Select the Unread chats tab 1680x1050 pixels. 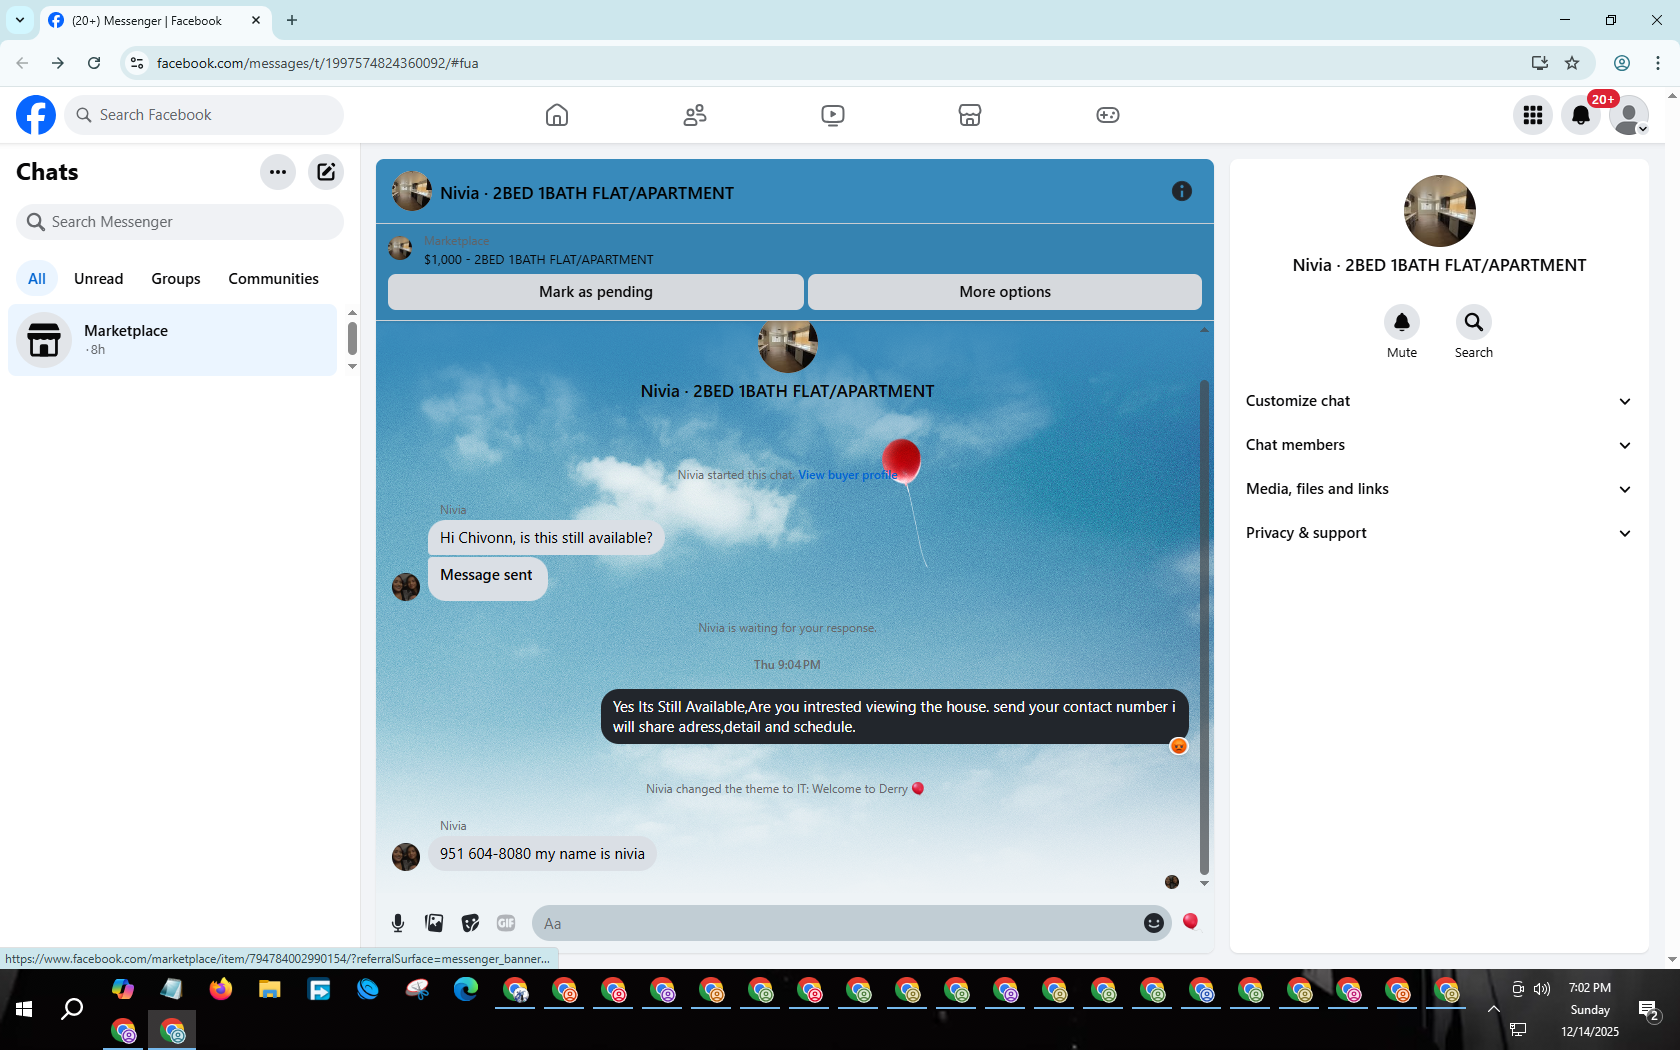point(99,279)
